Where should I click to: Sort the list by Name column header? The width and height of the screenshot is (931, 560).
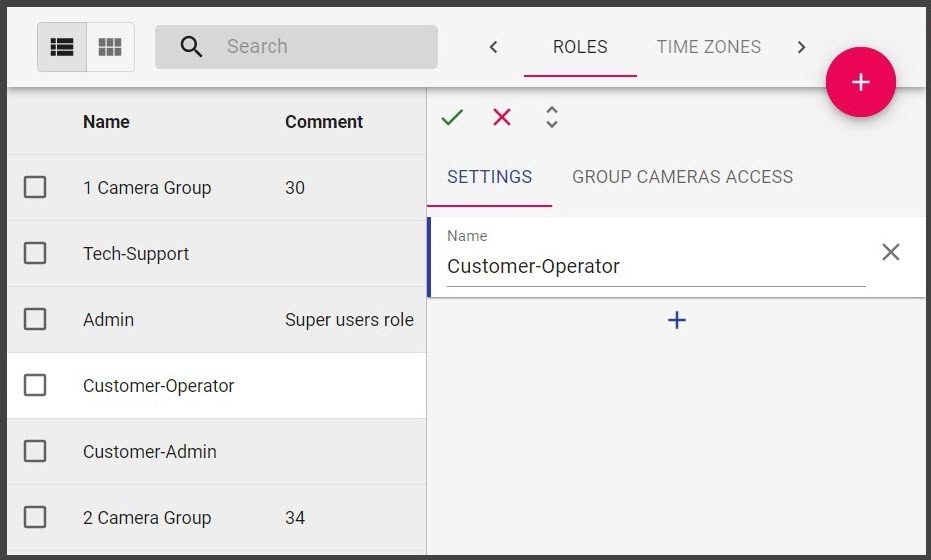coord(106,122)
